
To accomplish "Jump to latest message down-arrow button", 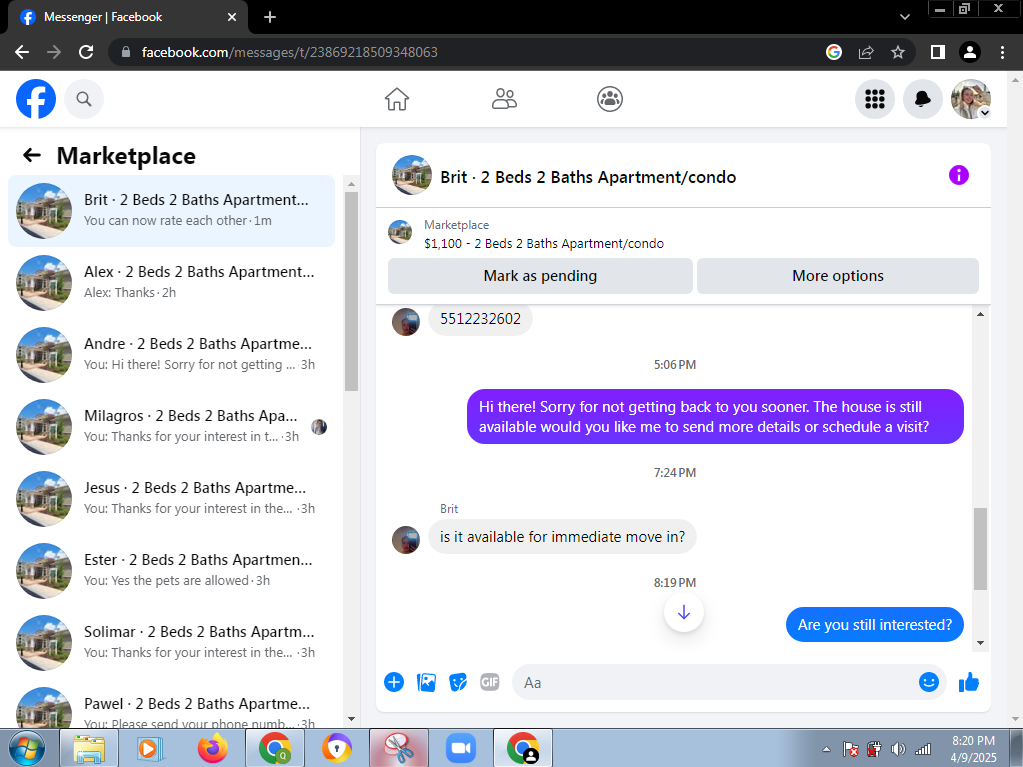I will click(683, 612).
